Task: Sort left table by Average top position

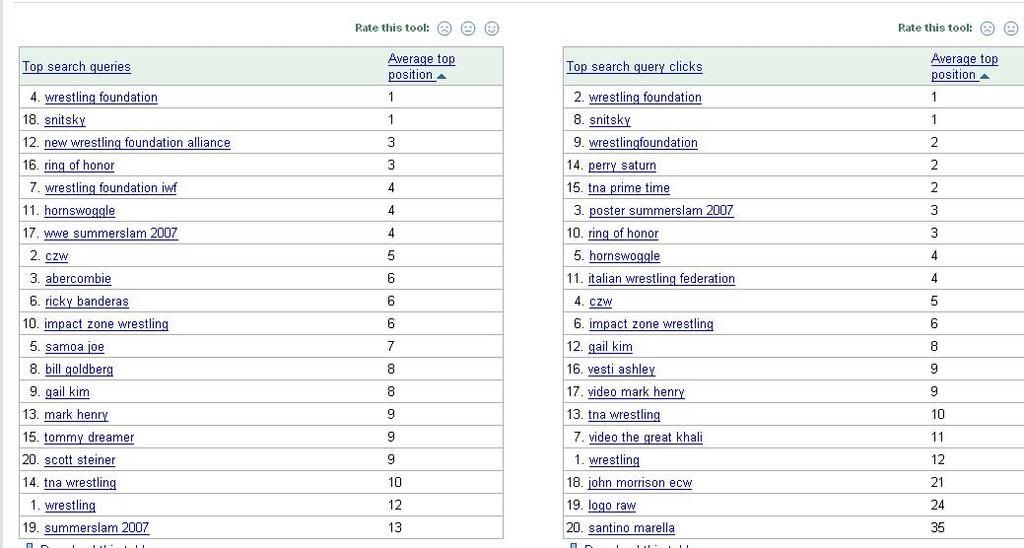Action: click(421, 67)
